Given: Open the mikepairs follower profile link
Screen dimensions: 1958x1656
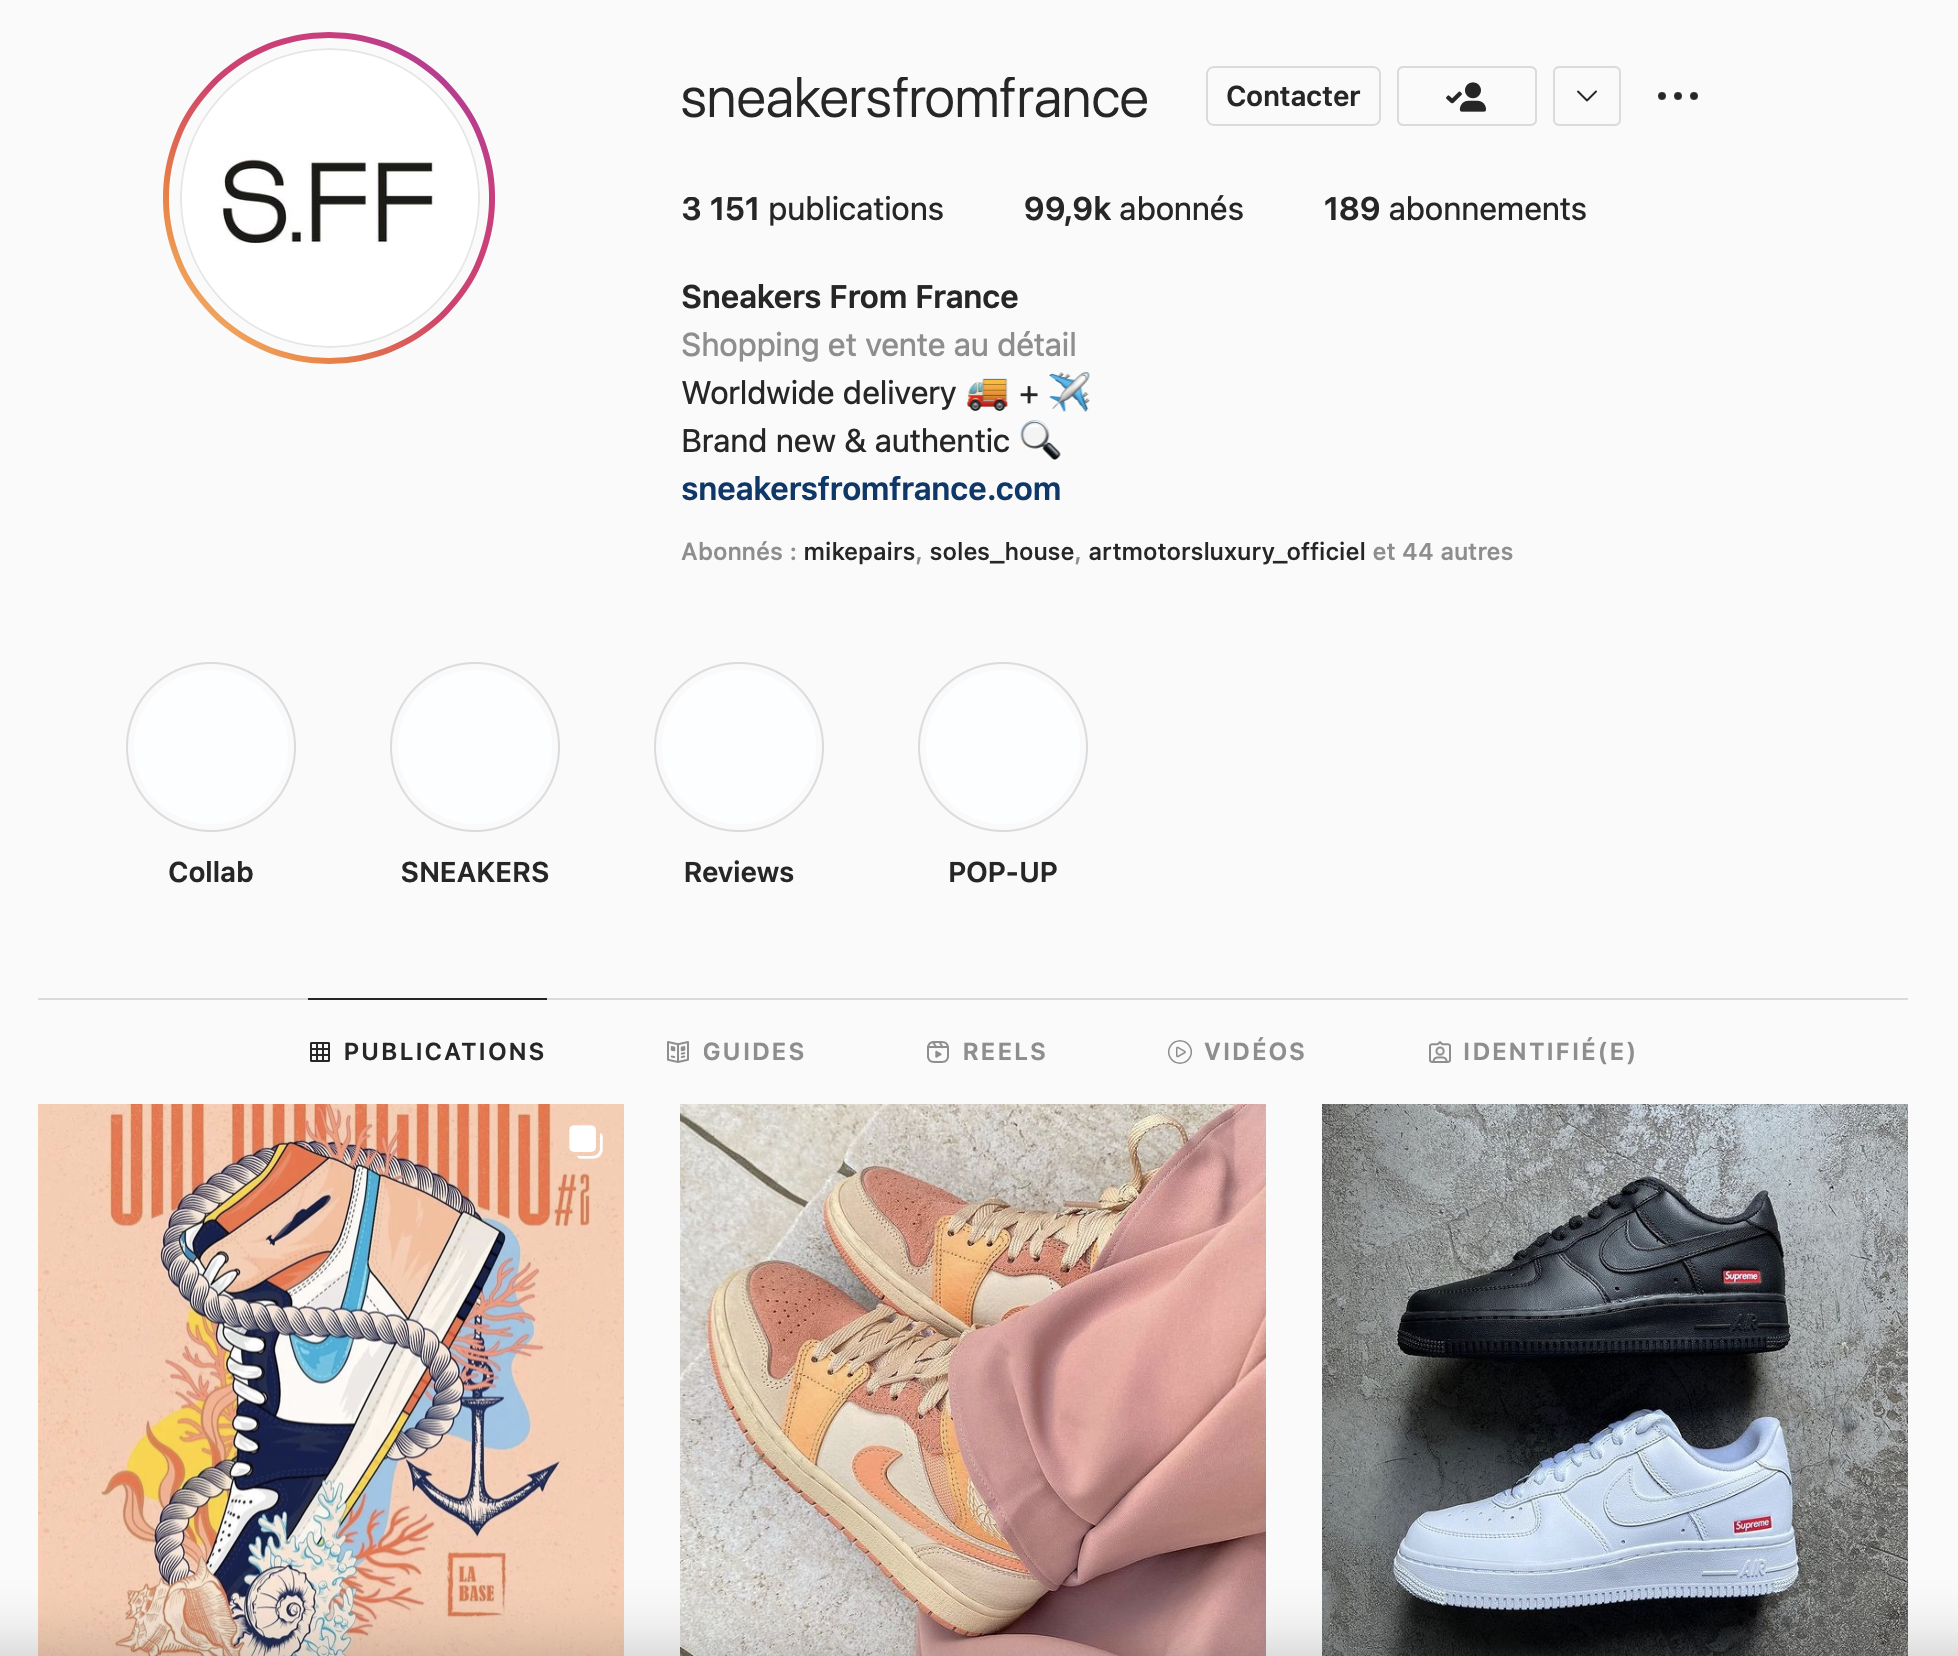Looking at the screenshot, I should [x=859, y=551].
